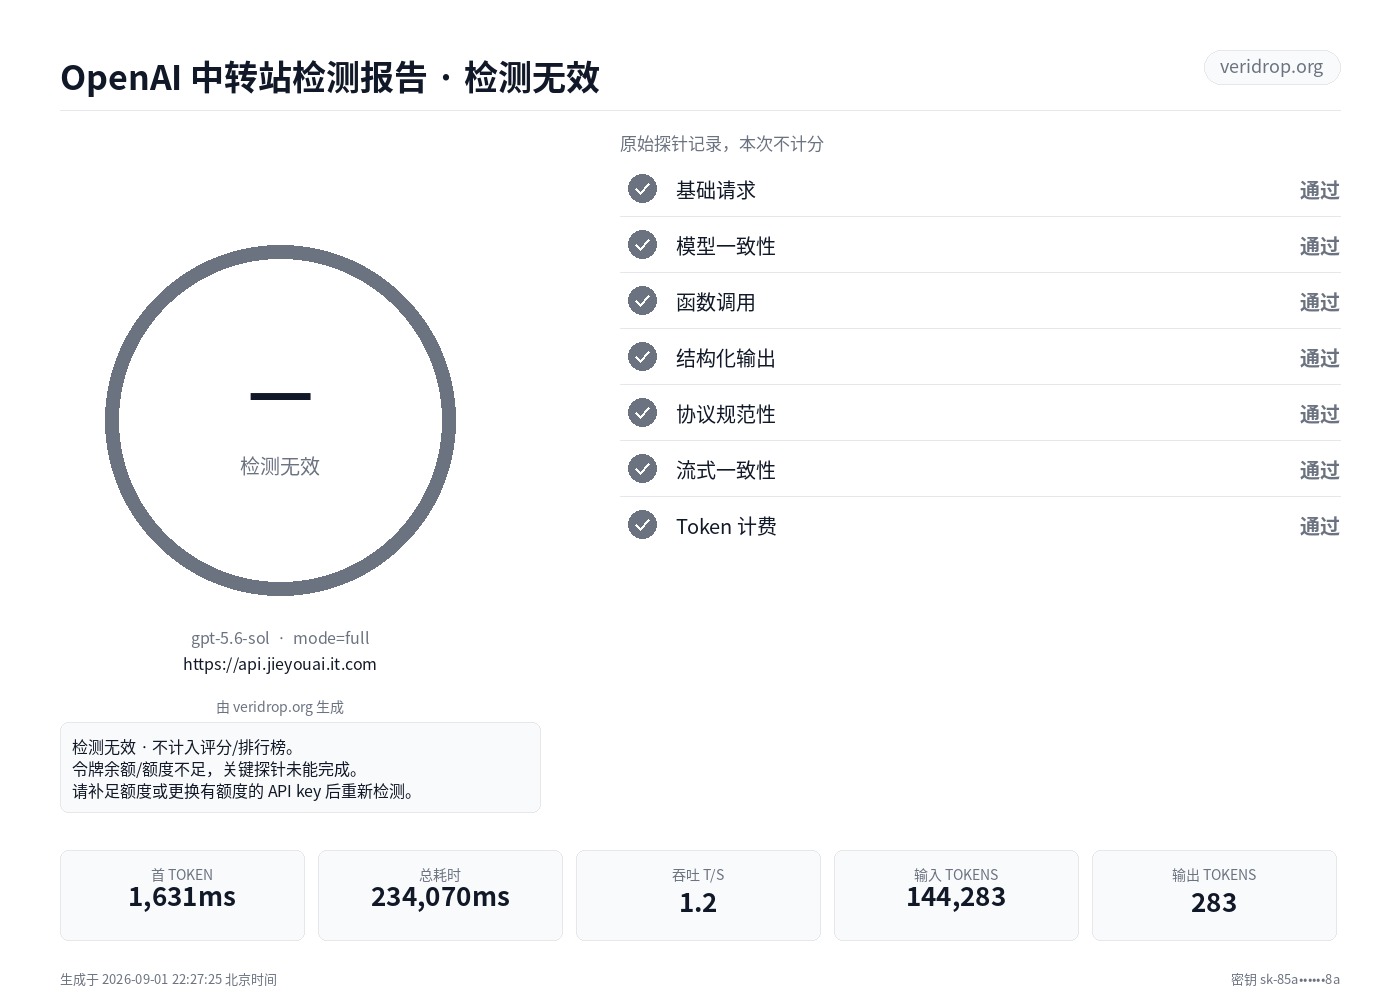1400x1000 pixels.
Task: Click the checkmark icon beside 基础请求
Action: pyautogui.click(x=642, y=189)
